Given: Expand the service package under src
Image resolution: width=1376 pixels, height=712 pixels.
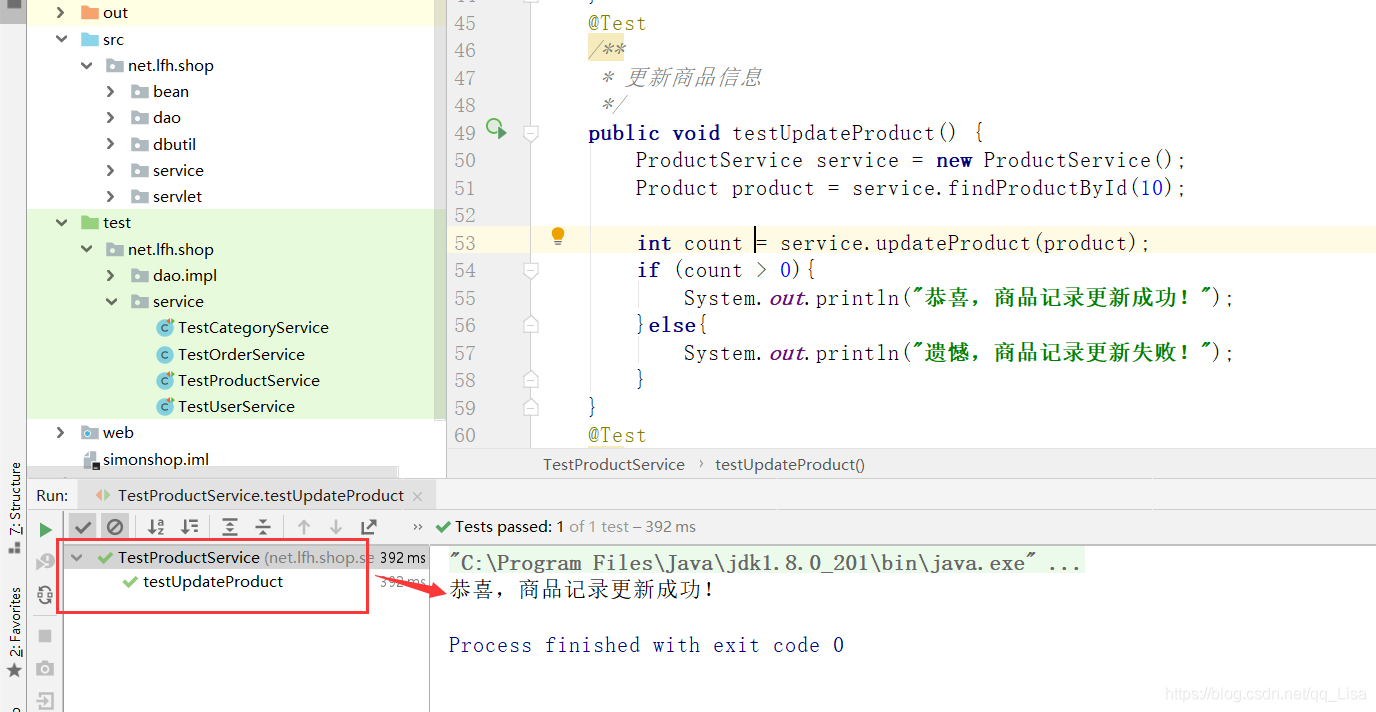Looking at the screenshot, I should coord(111,170).
